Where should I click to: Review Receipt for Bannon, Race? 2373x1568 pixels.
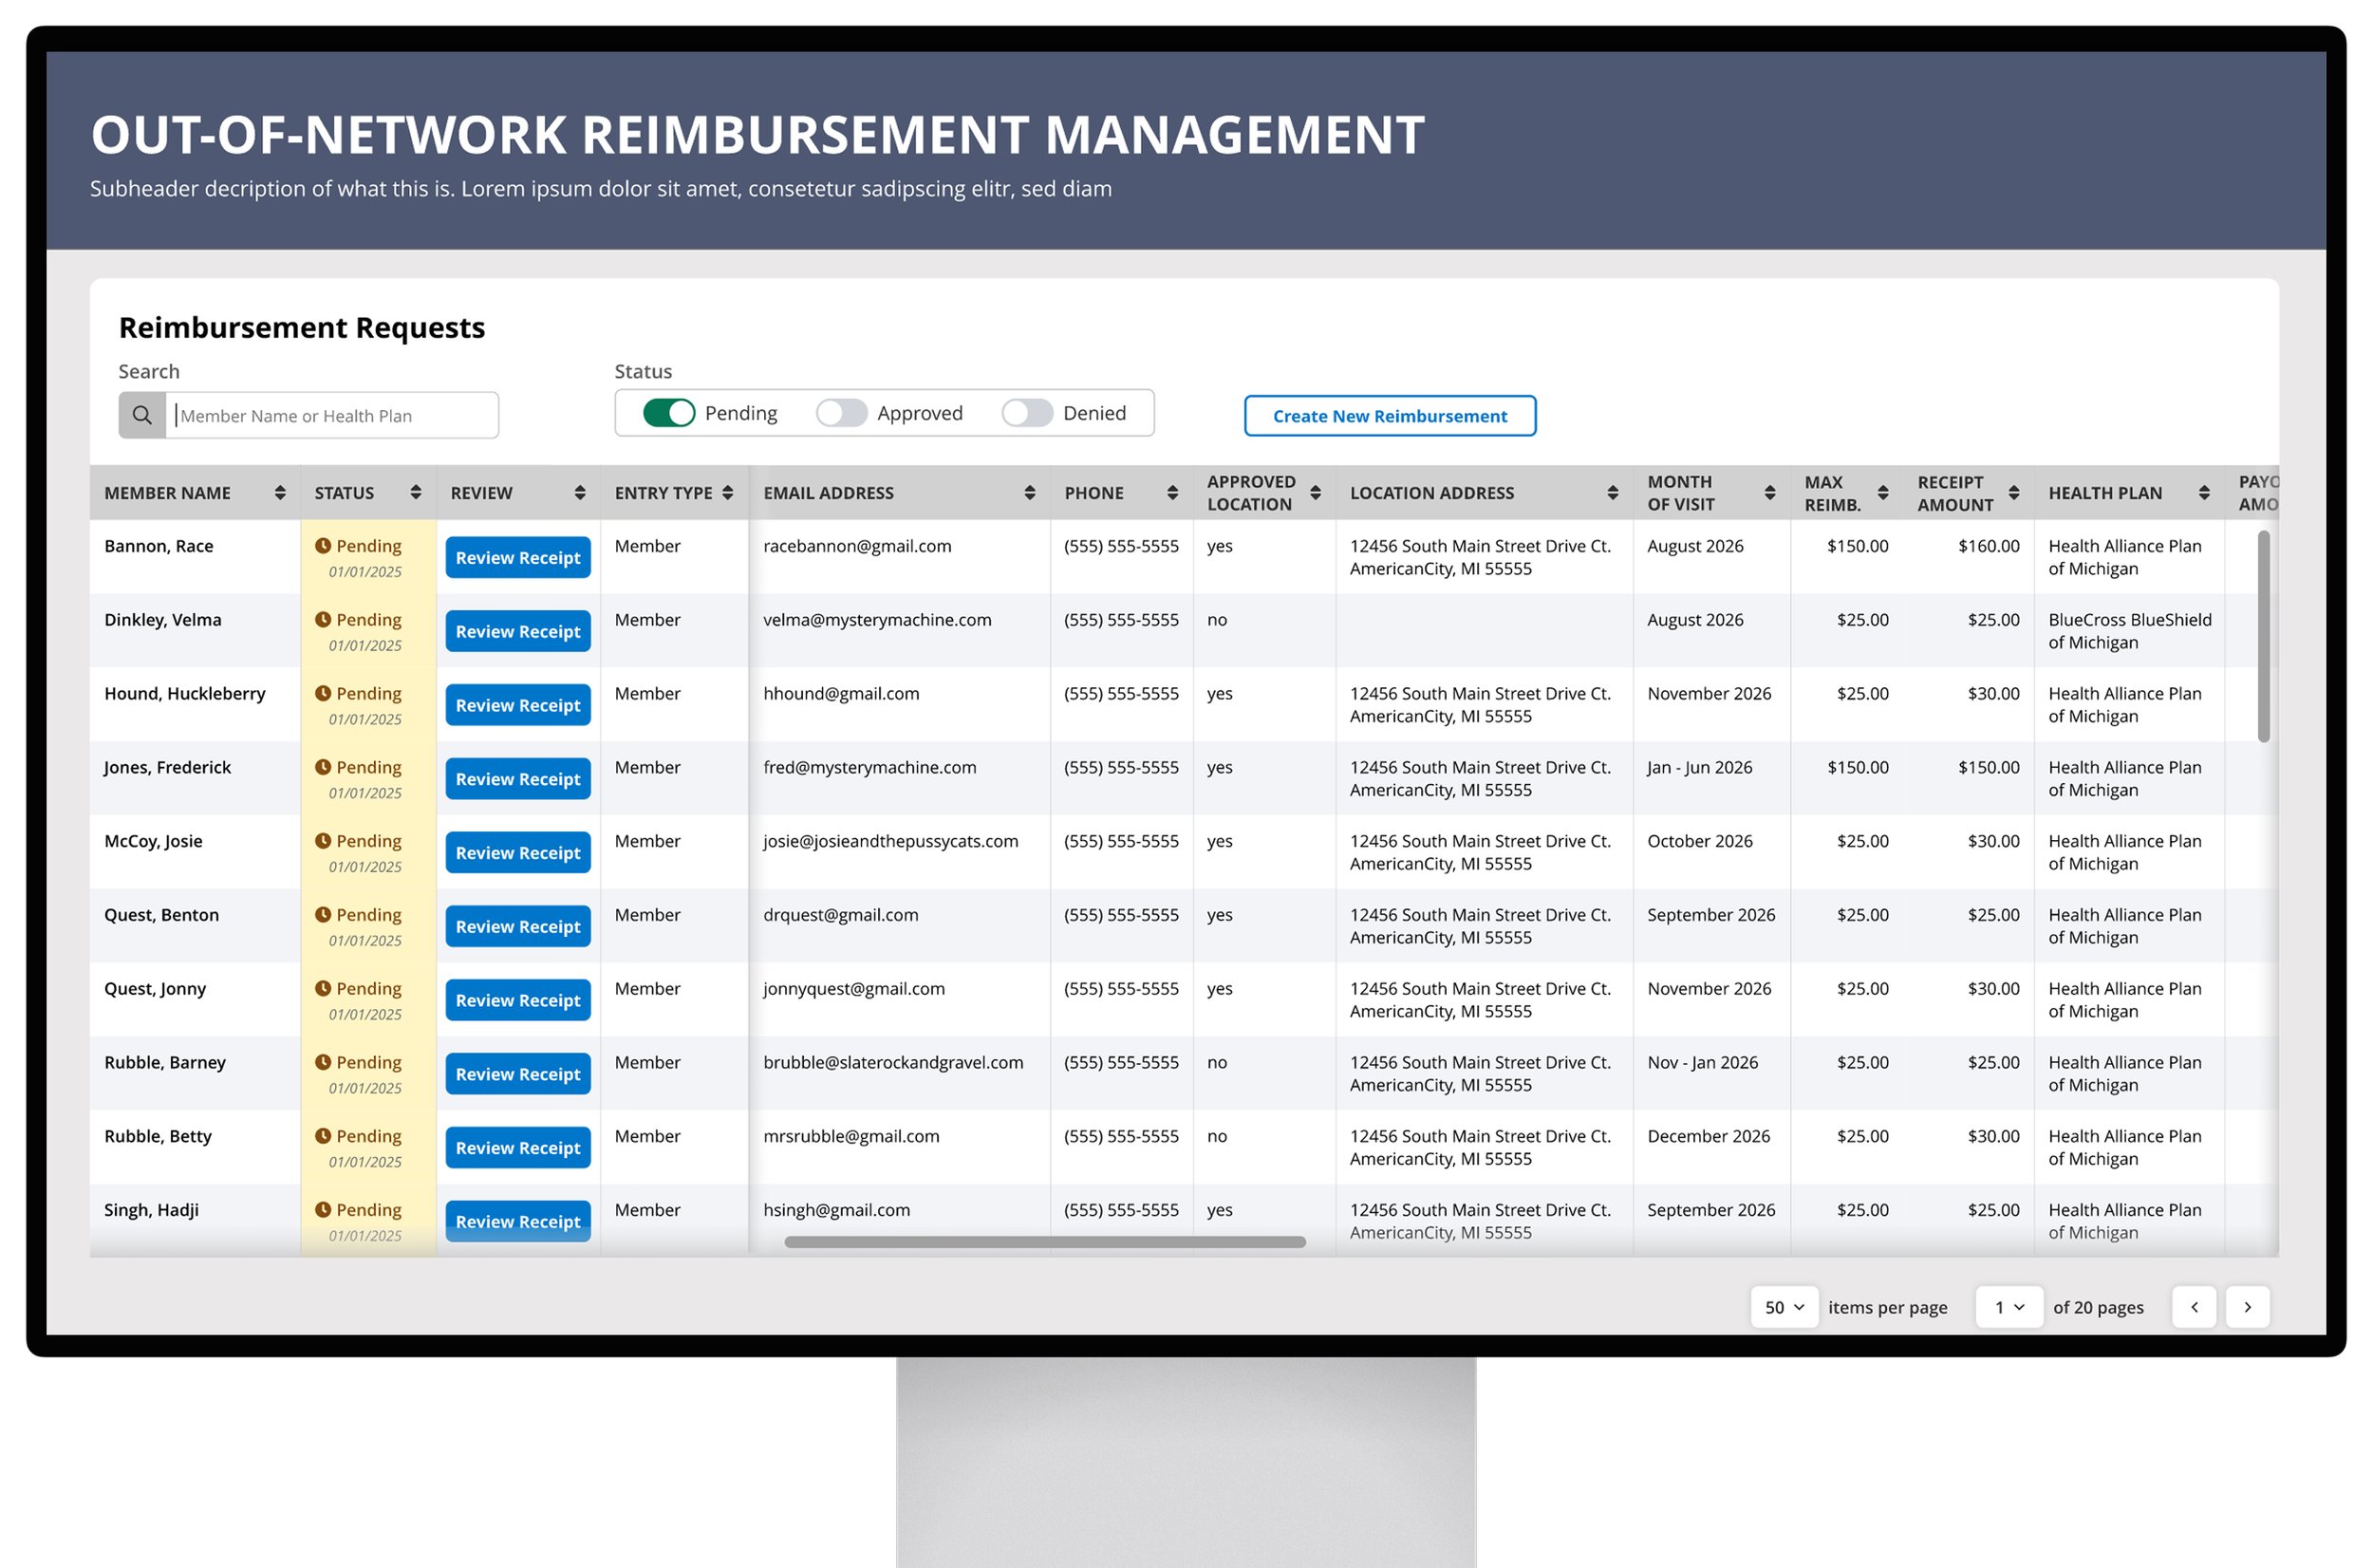click(x=518, y=558)
